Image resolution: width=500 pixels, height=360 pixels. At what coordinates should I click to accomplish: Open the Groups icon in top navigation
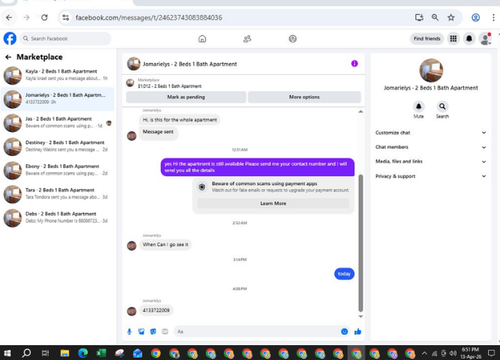(x=292, y=39)
